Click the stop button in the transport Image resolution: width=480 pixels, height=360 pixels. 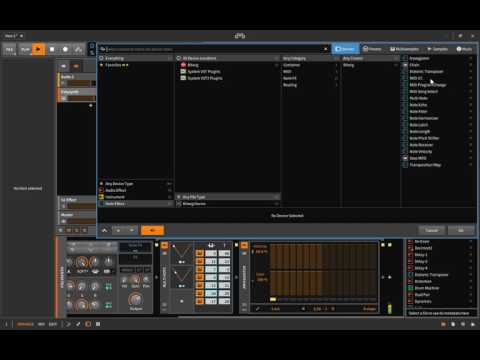point(52,49)
